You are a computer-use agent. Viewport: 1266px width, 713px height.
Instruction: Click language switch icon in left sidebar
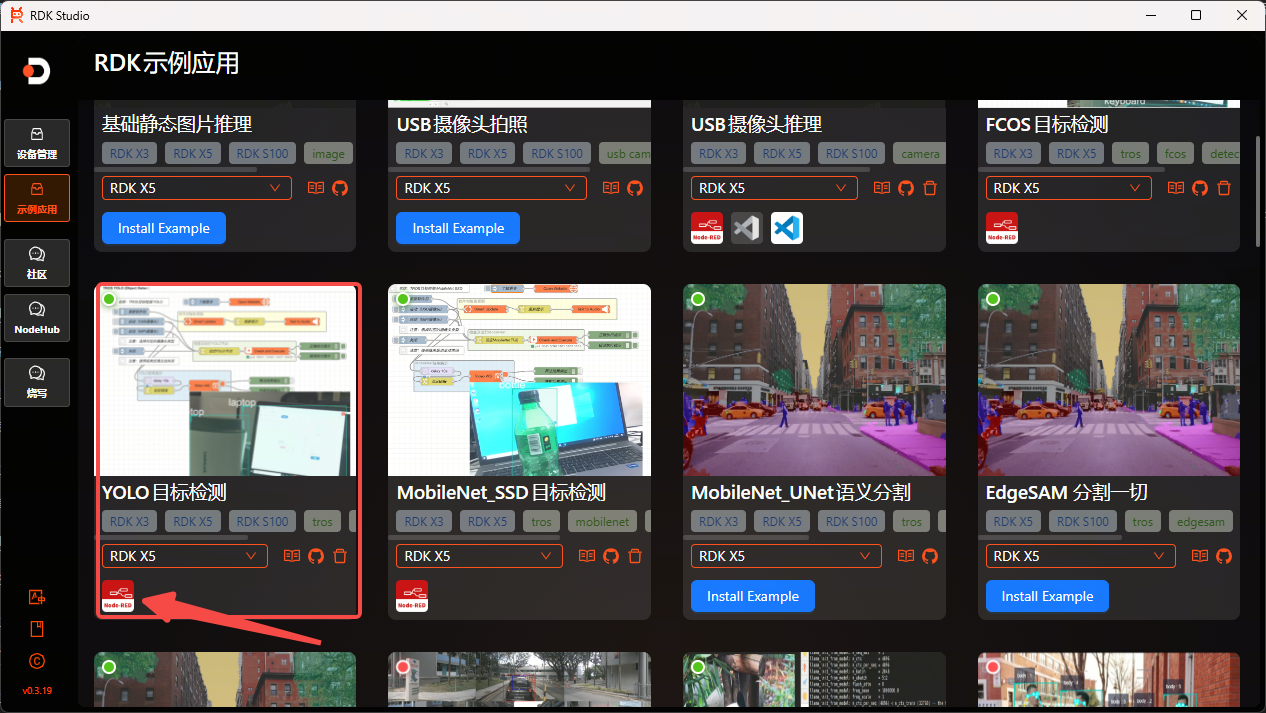coord(37,597)
